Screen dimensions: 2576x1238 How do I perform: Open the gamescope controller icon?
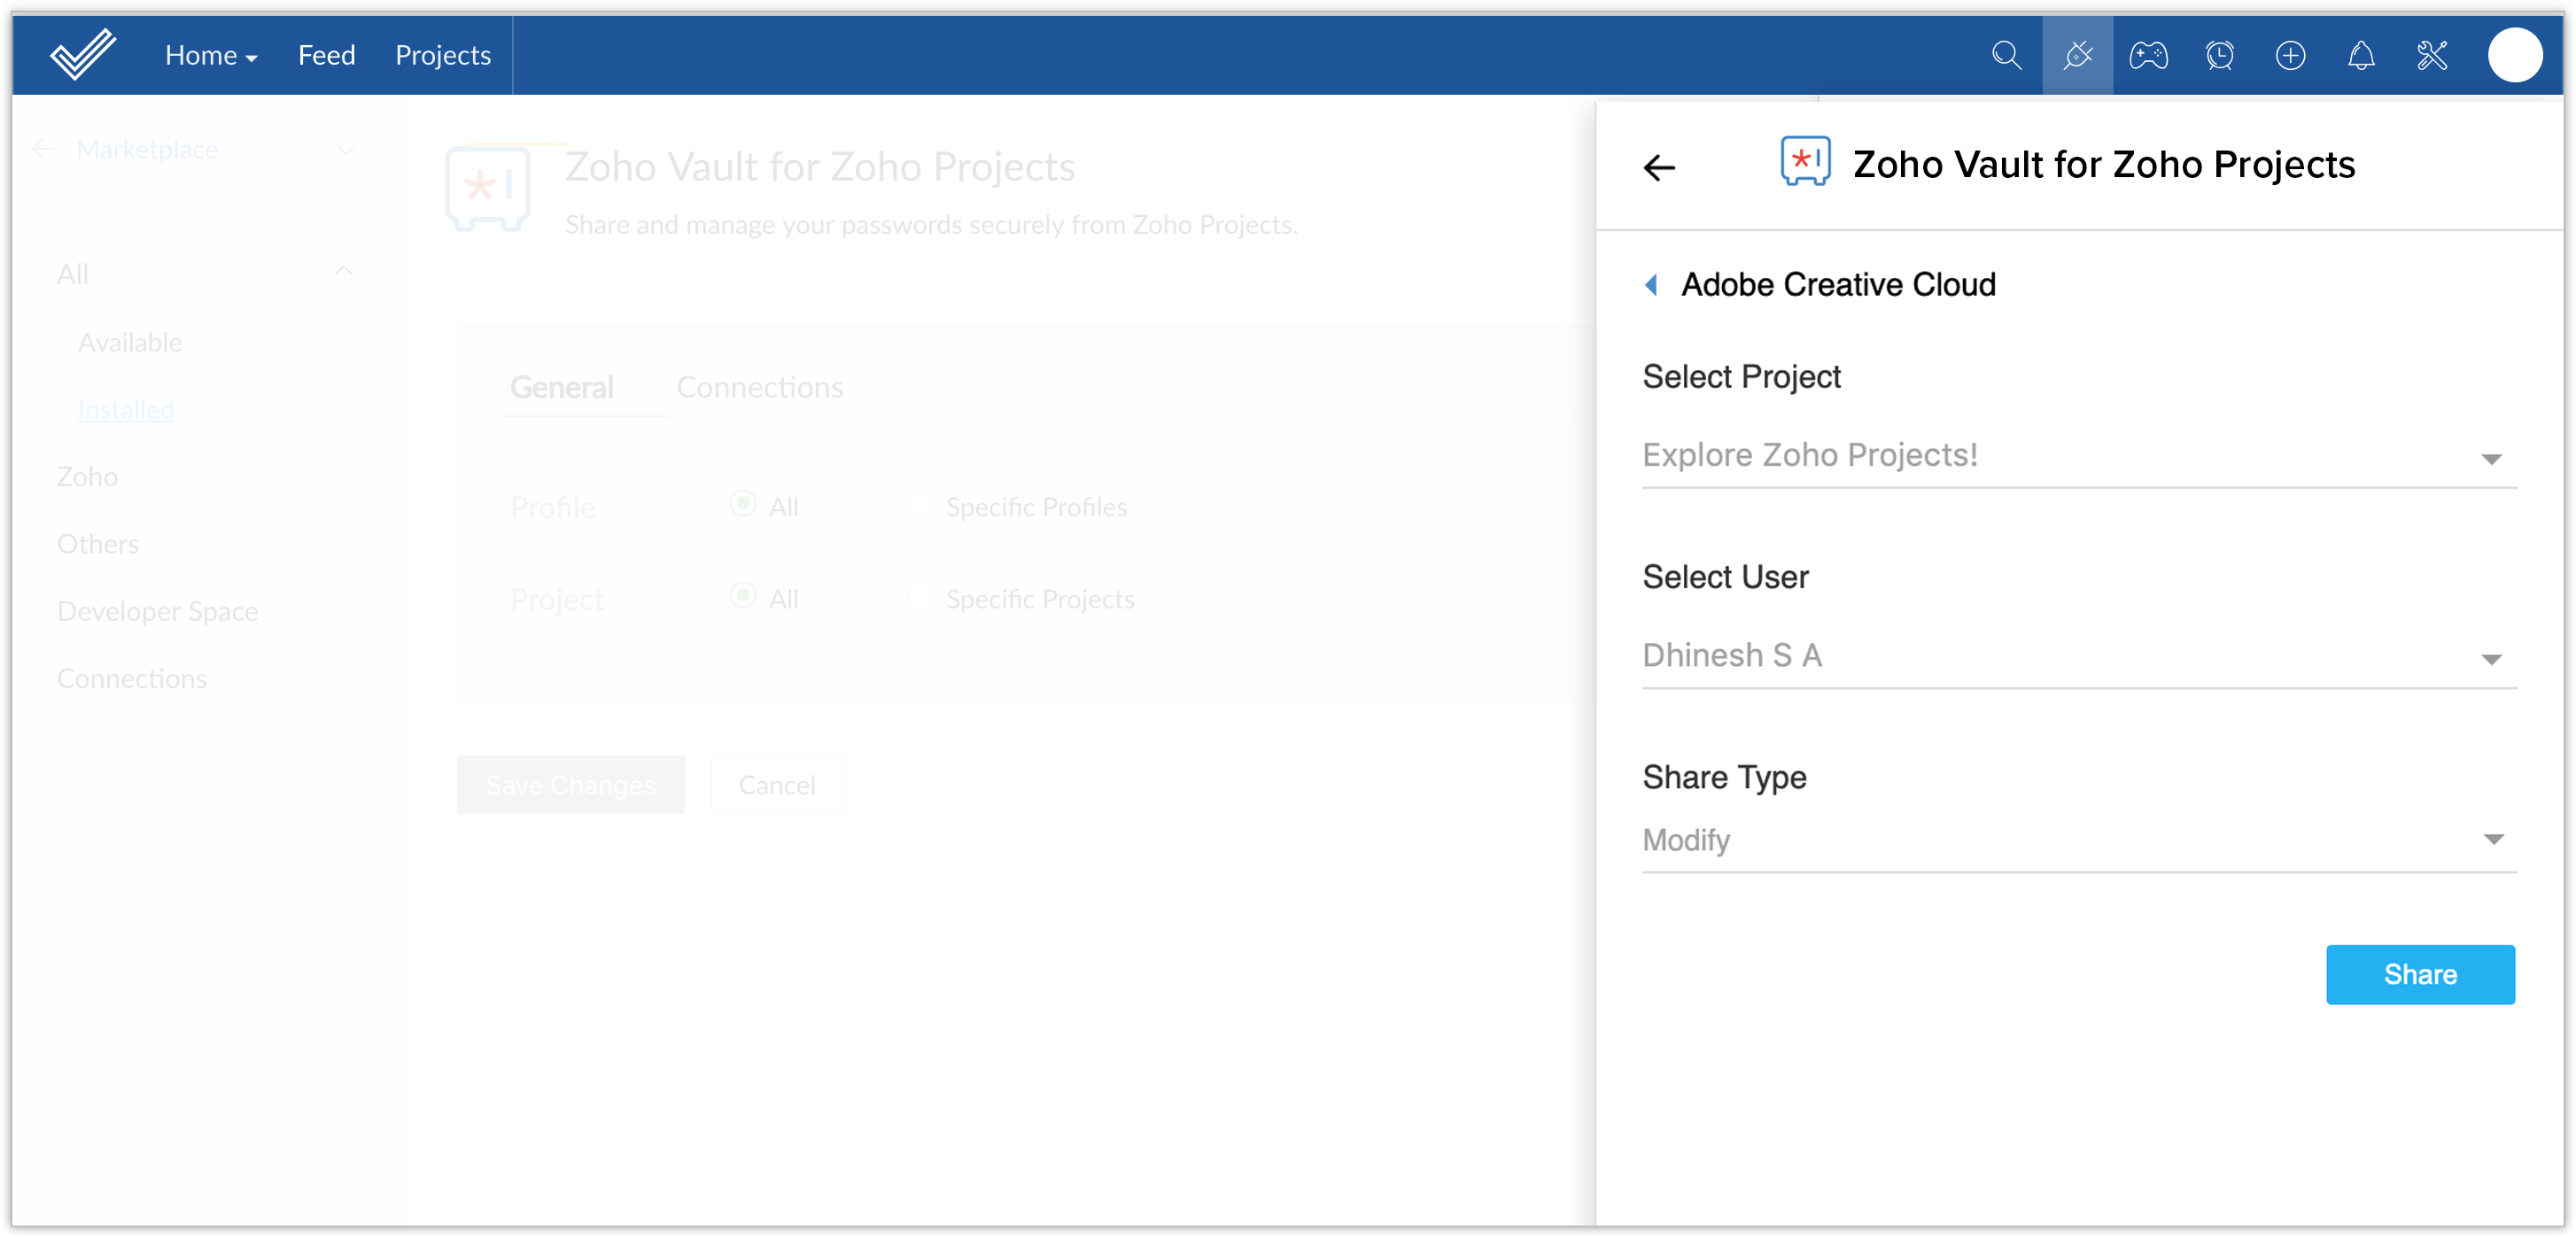coord(2148,55)
